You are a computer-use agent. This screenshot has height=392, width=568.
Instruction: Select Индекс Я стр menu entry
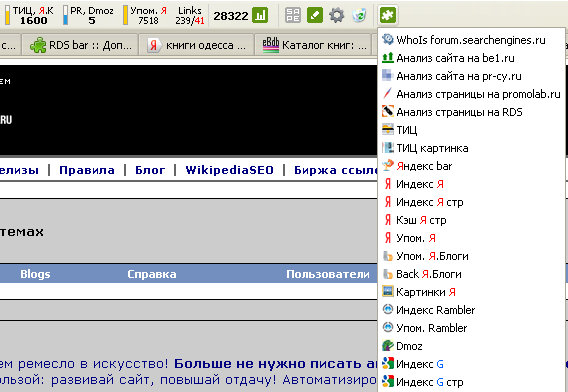(471, 202)
